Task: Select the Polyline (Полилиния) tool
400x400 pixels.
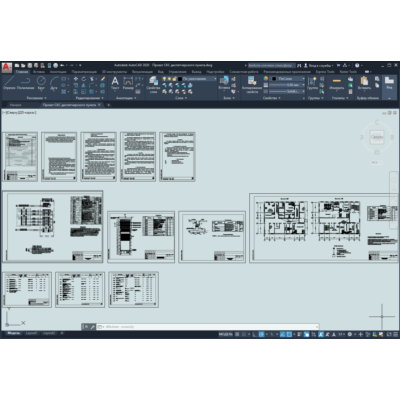Action: pos(26,82)
